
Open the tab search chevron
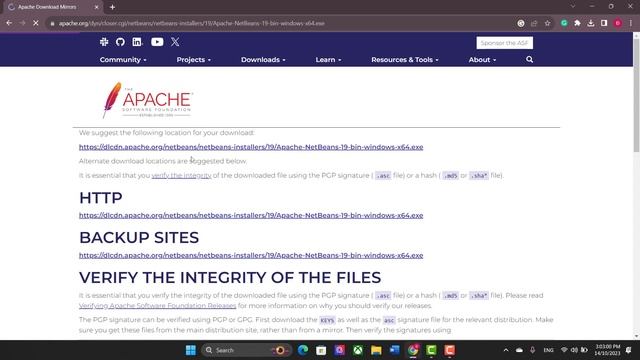(573, 7)
